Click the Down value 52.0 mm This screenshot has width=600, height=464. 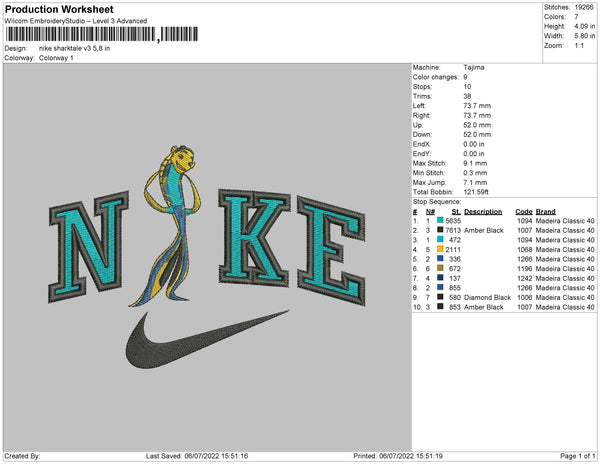(x=477, y=135)
